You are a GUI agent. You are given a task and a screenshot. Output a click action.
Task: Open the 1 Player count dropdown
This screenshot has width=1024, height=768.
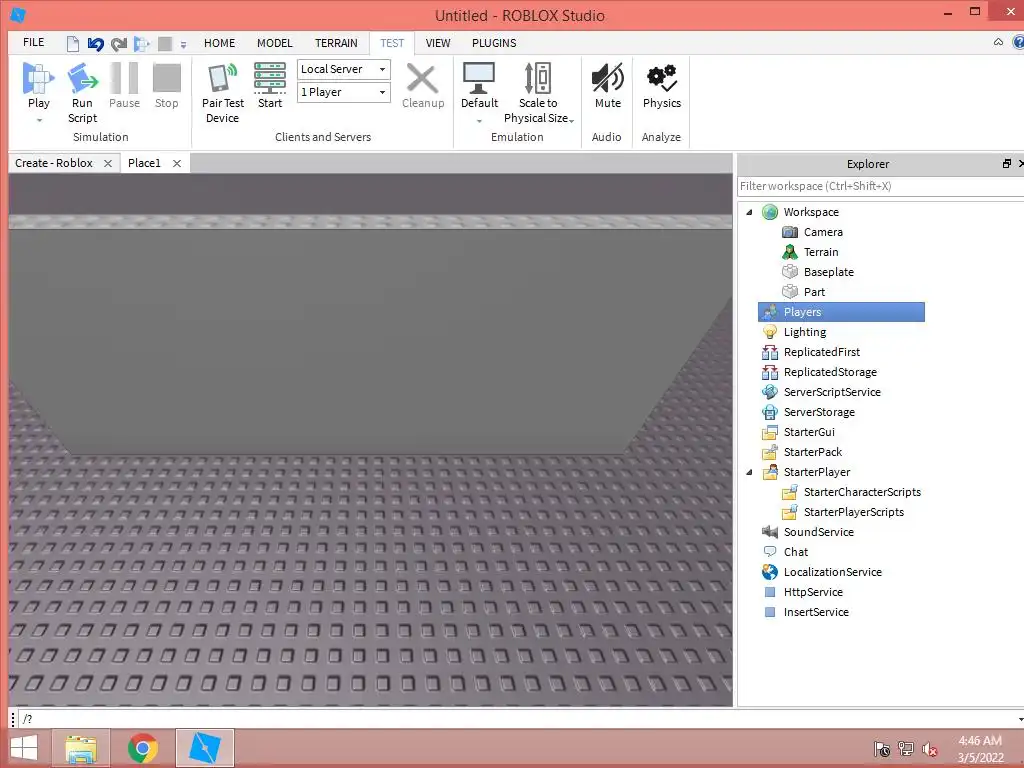point(344,92)
